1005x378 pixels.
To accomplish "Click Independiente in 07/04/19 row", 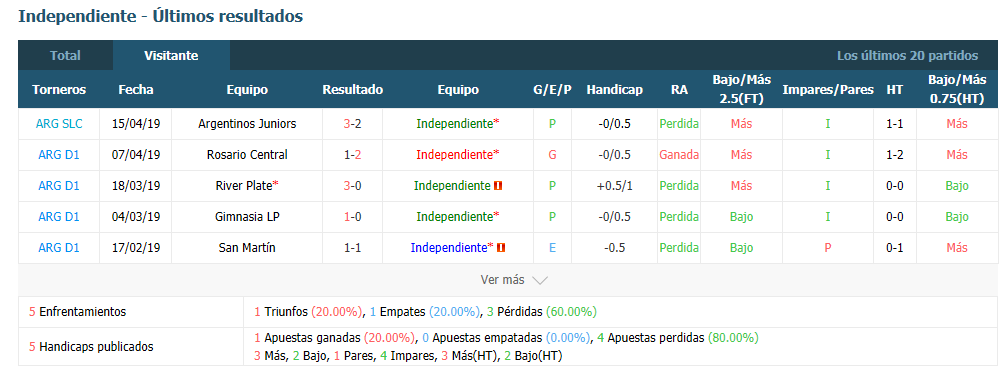I will click(454, 154).
